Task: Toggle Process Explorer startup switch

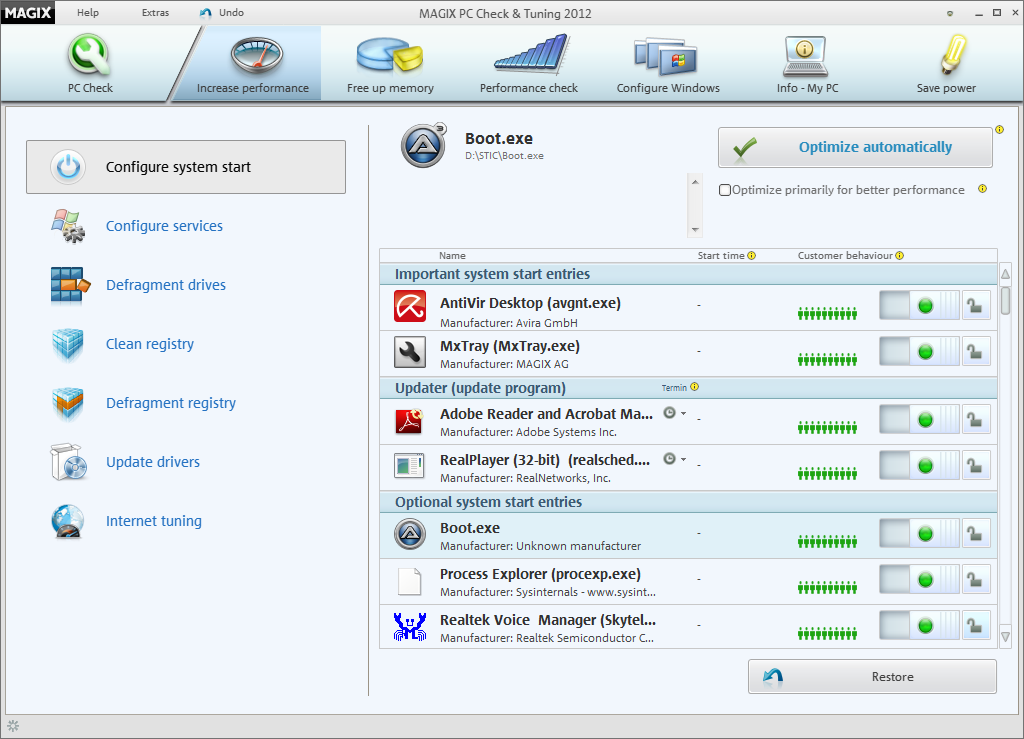Action: point(920,580)
